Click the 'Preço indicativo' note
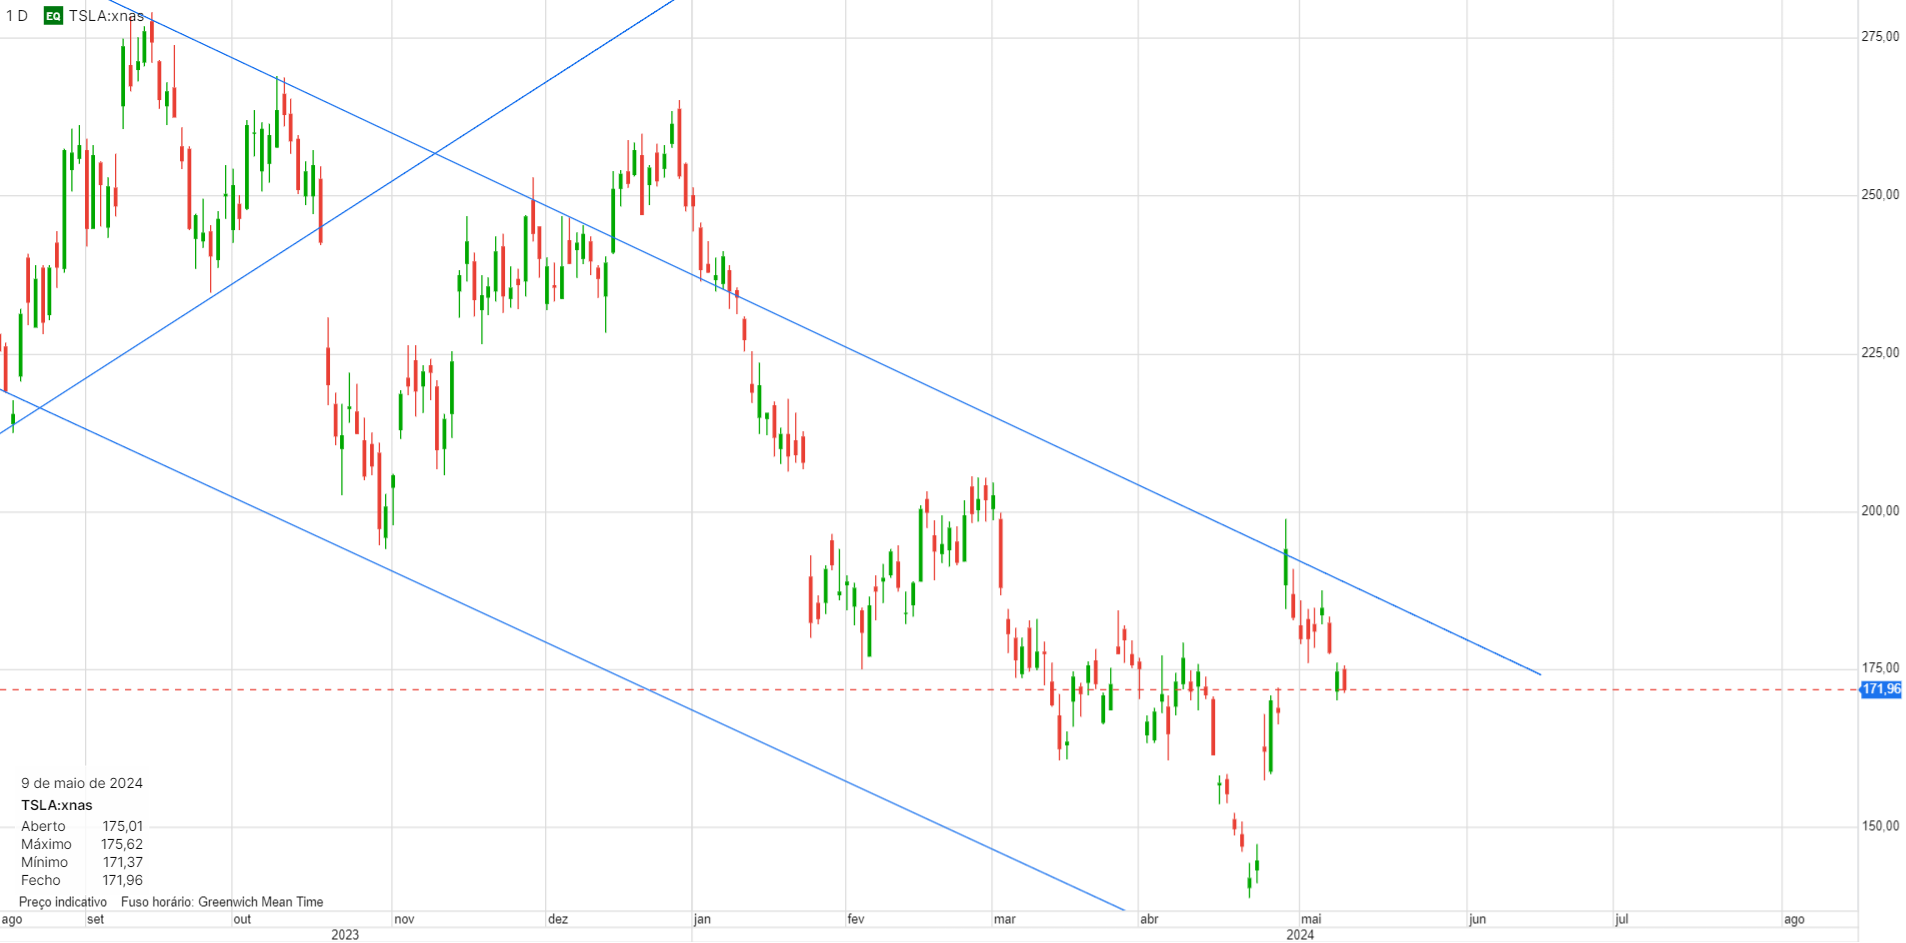This screenshot has width=1906, height=943. click(63, 902)
